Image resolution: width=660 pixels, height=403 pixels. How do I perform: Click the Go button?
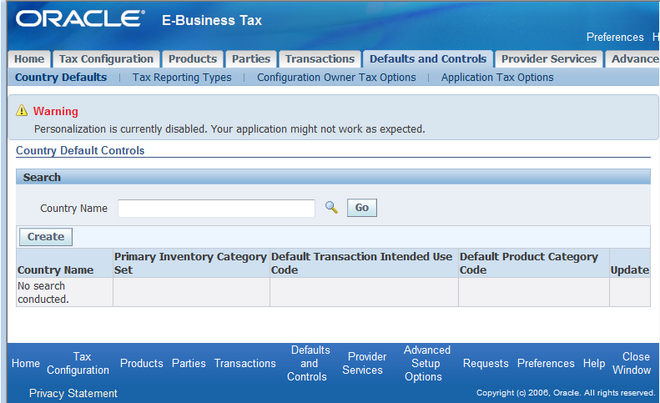click(x=362, y=208)
